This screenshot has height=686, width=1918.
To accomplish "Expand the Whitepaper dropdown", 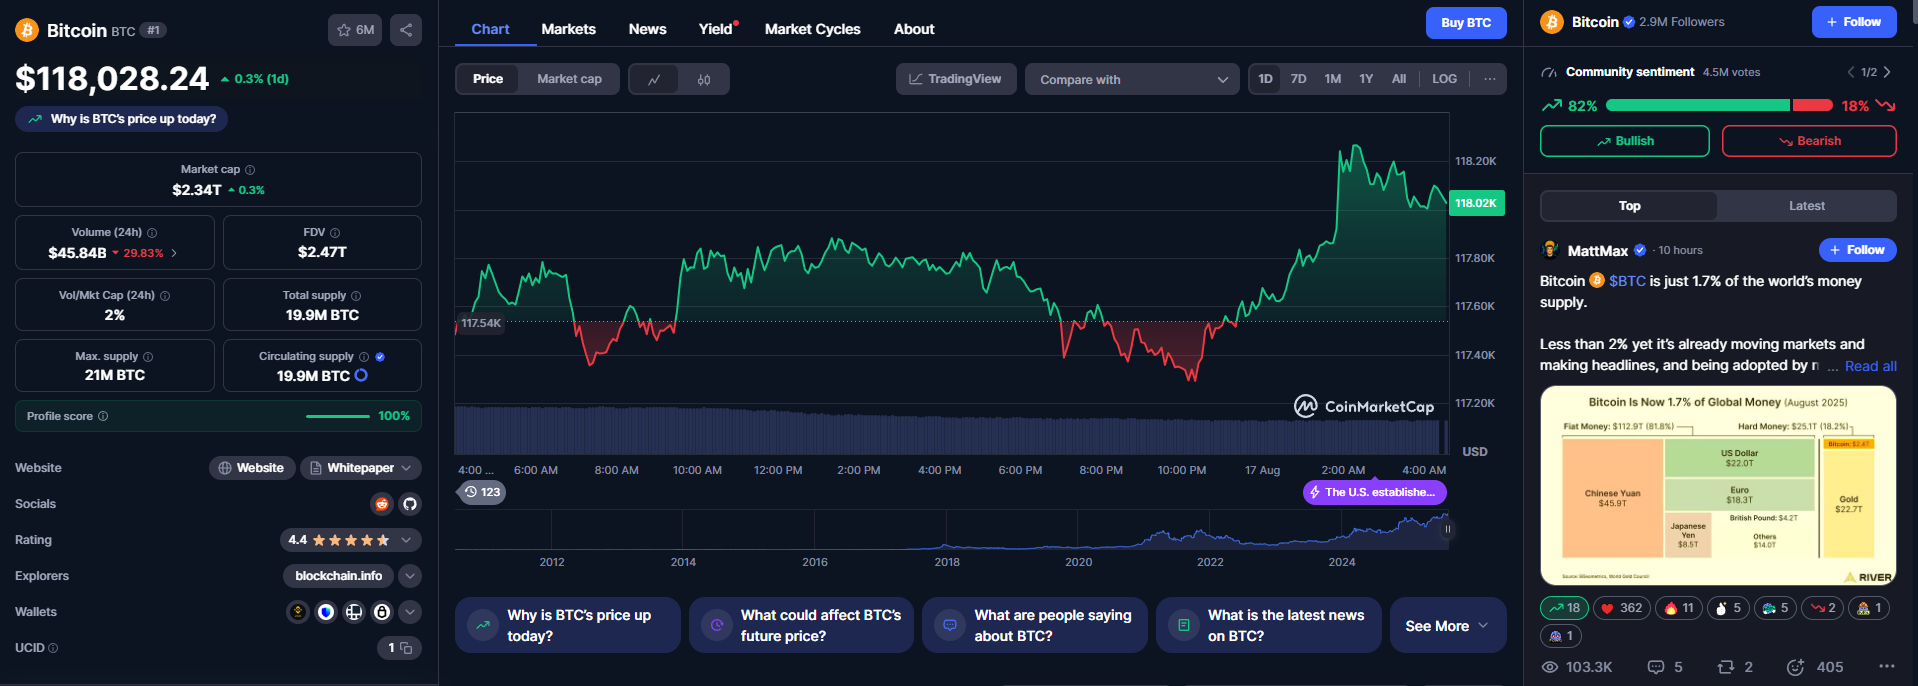I will coord(361,468).
